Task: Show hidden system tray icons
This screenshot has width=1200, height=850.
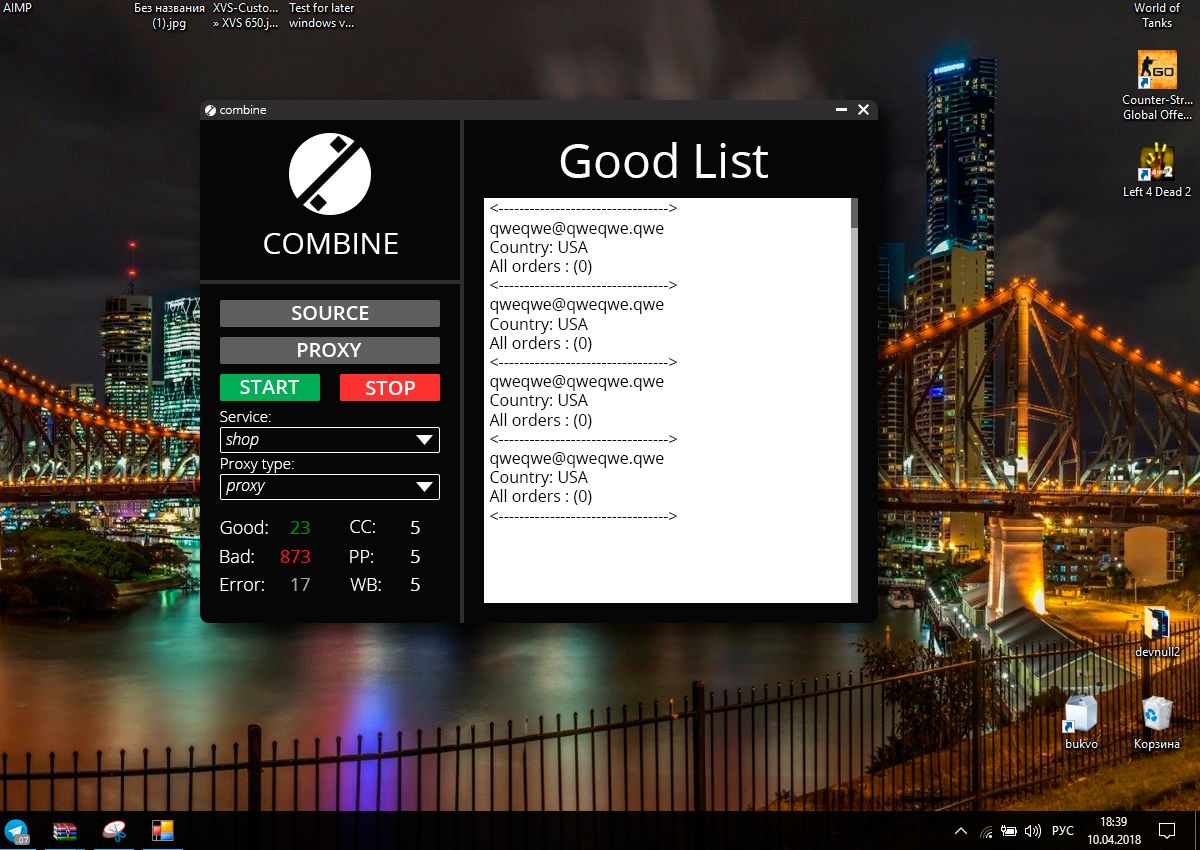Action: [961, 831]
